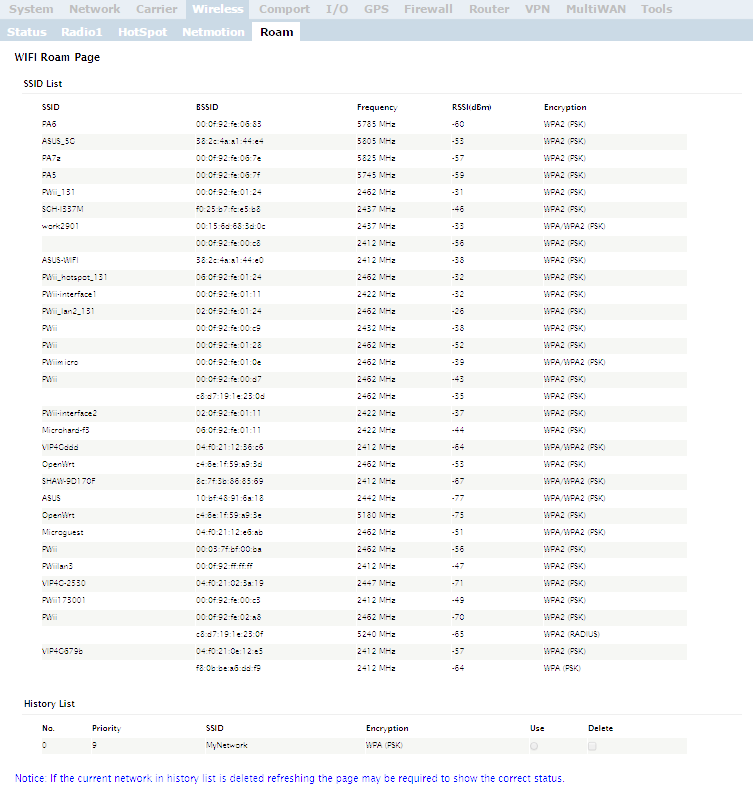Click the Frequency column header
This screenshot has height=797, width=753.
click(377, 107)
